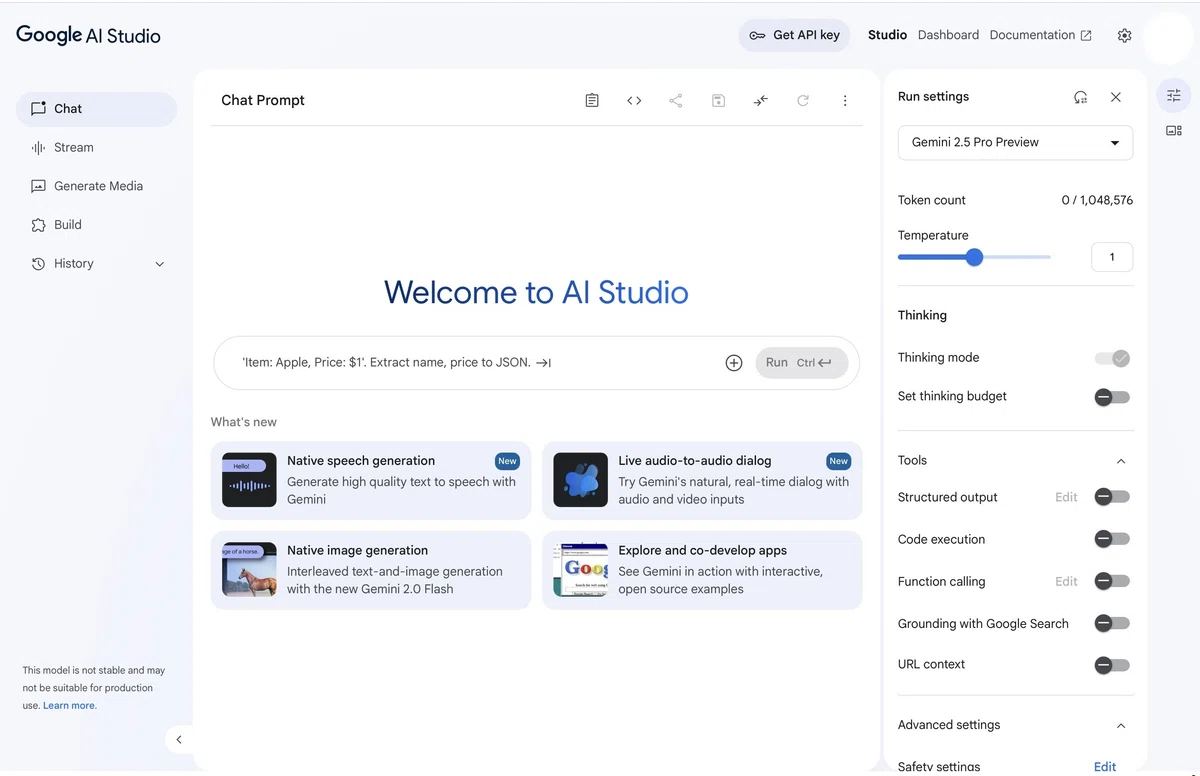
Task: Expand the History section chevron
Action: tap(160, 264)
